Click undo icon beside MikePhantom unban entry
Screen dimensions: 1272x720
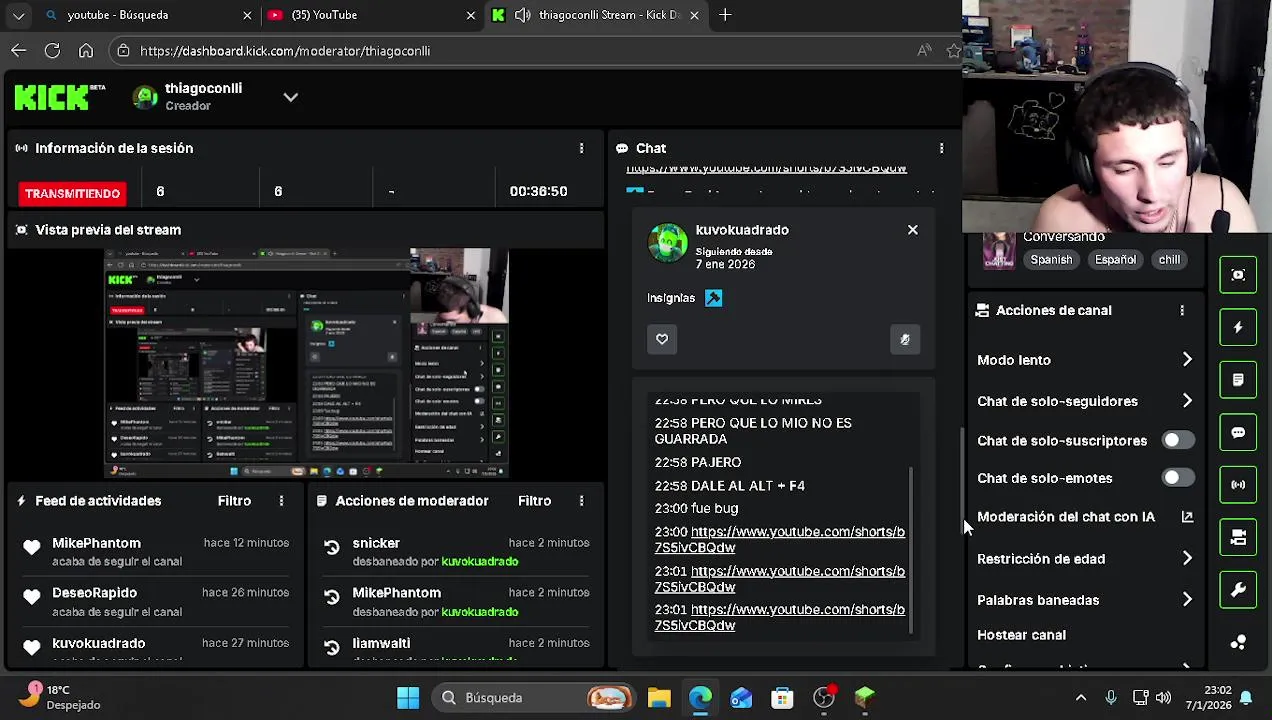(x=332, y=597)
